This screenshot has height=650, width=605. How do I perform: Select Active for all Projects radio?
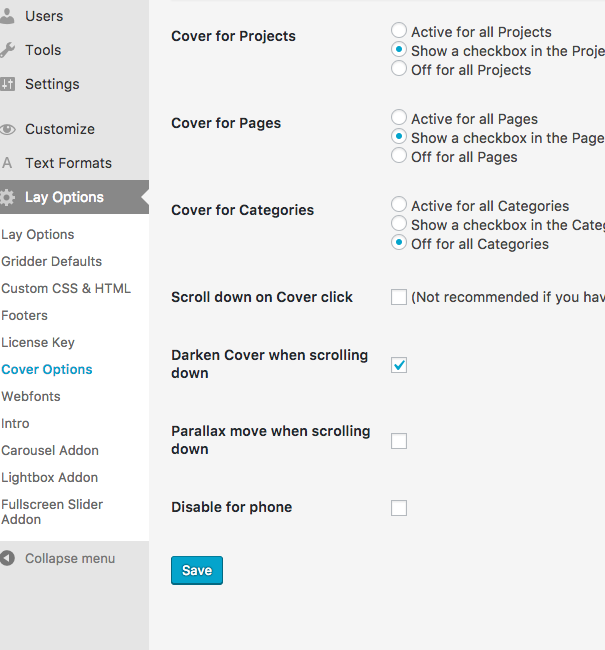coord(399,32)
